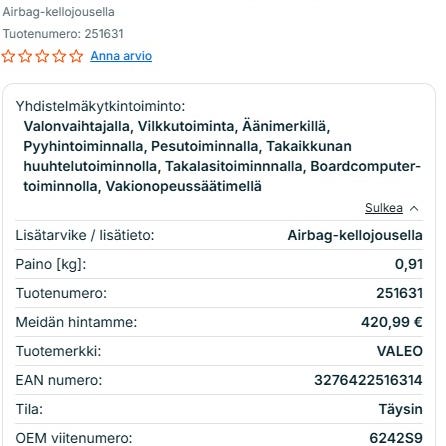Click the OEM viitenumero value 6242S9
Viewport: 446px width, 446px height.
pyautogui.click(x=396, y=438)
